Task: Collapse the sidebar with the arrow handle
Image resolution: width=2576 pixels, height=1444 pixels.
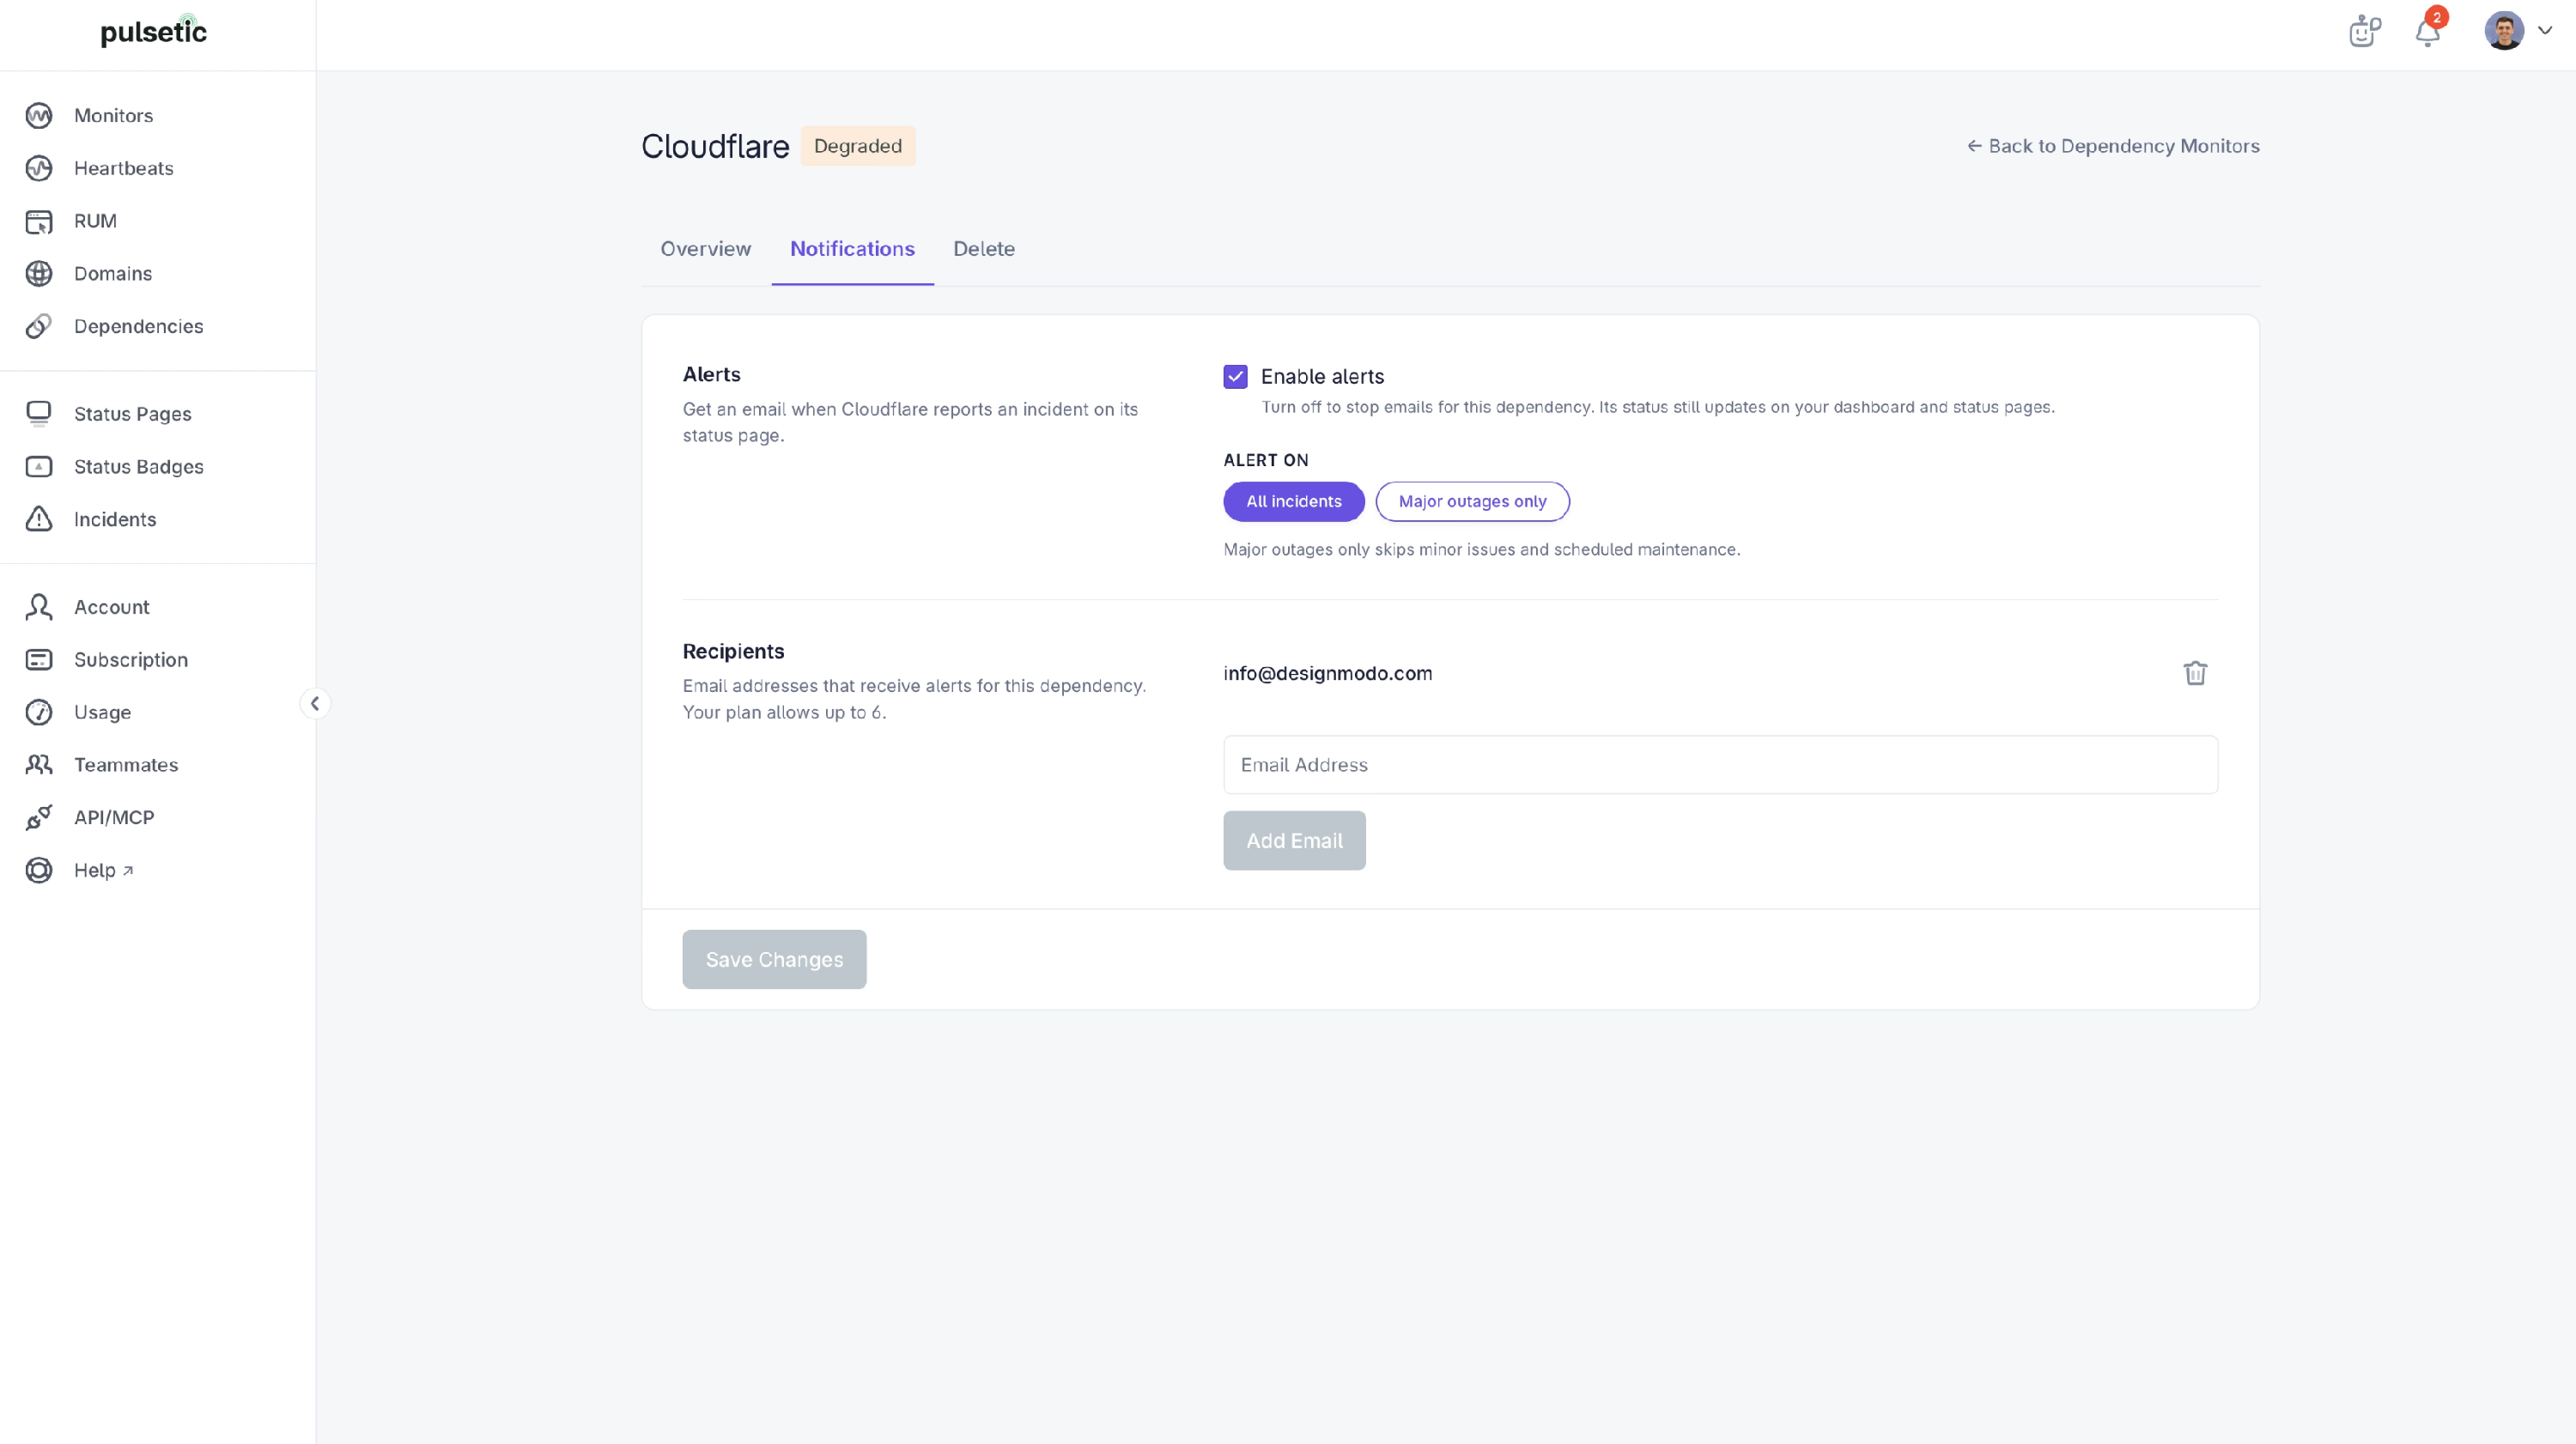Action: [x=315, y=704]
